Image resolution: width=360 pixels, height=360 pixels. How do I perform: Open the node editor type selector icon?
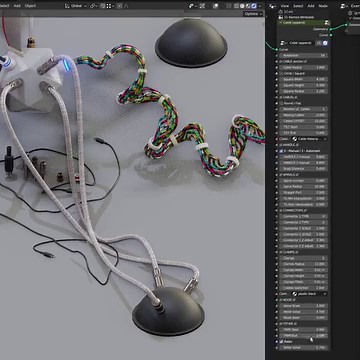coord(272,6)
